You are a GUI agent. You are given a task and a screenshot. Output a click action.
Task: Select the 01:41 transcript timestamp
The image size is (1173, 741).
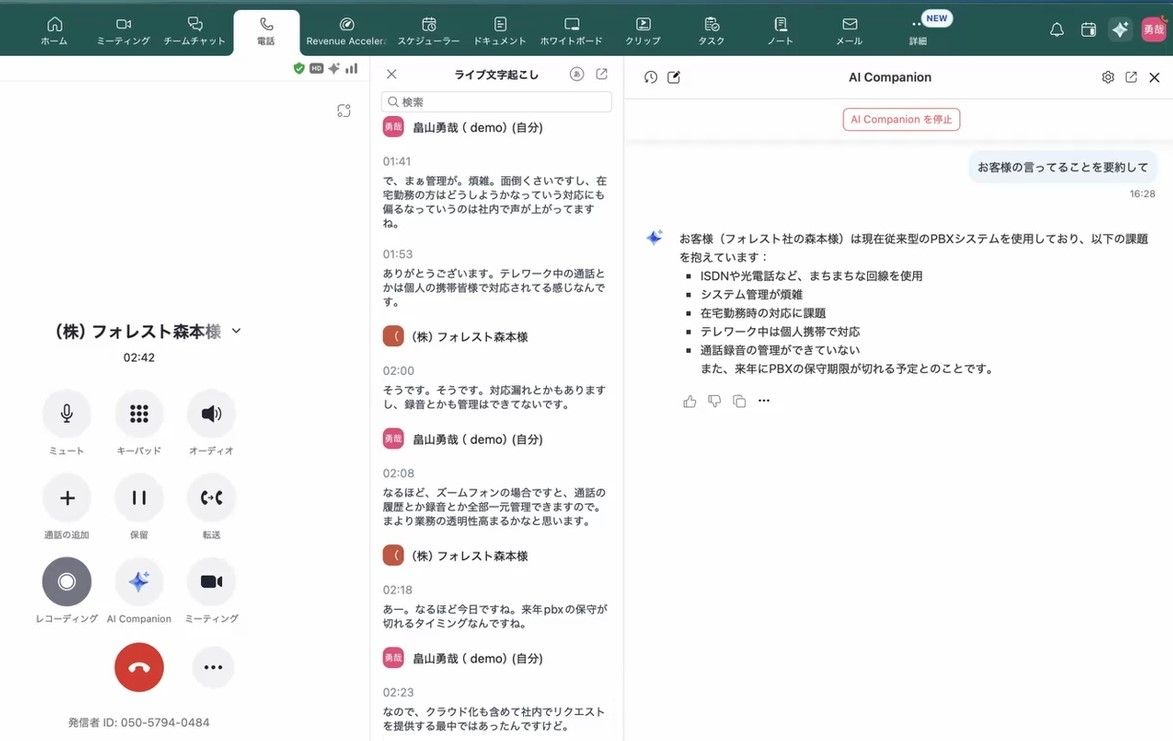[x=396, y=162]
